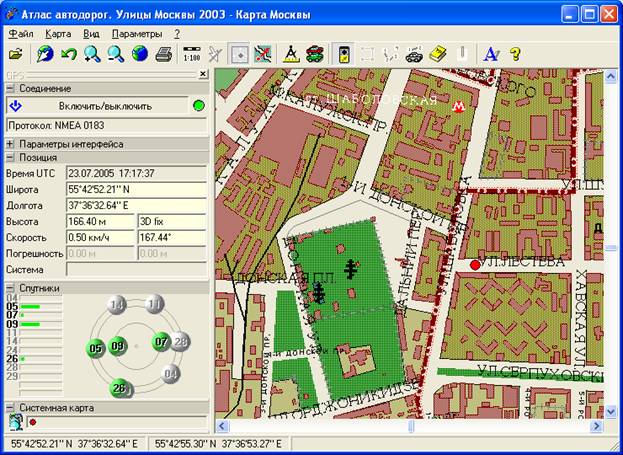Image resolution: width=623 pixels, height=455 pixels.
Task: Click the yellow question mark help icon
Action: coord(515,55)
